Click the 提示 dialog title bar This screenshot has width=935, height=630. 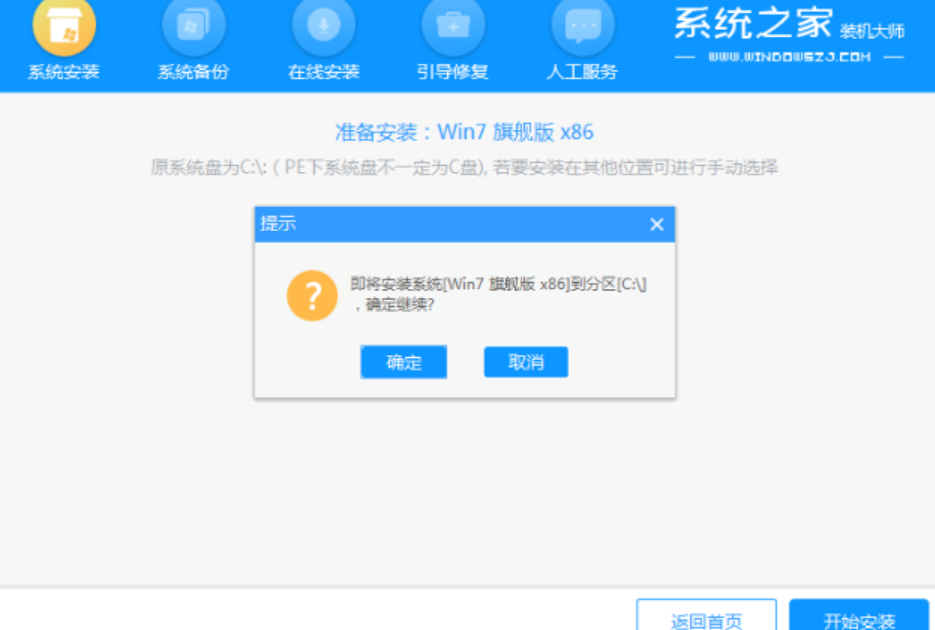465,224
